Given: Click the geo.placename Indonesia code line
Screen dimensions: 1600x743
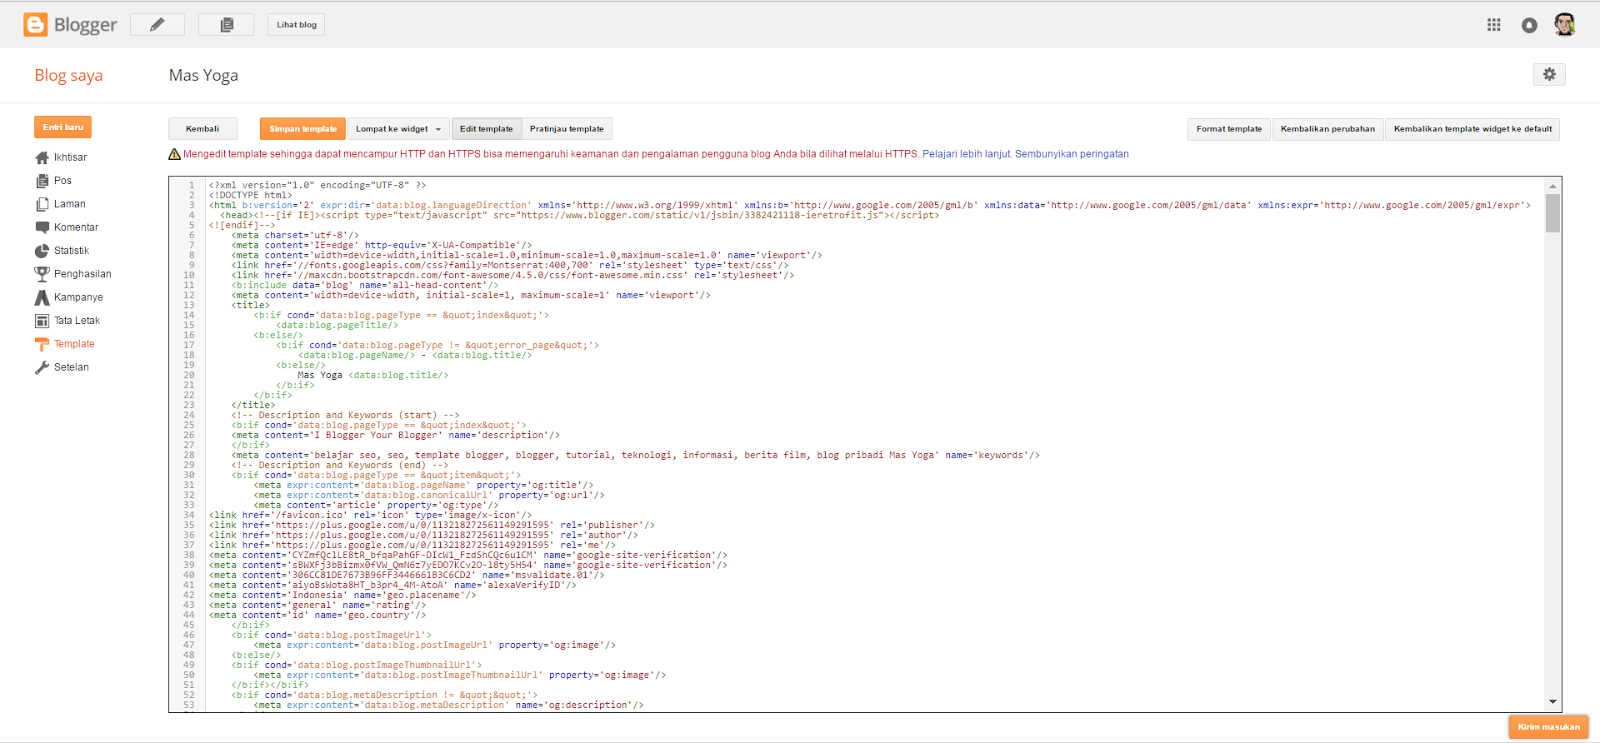Looking at the screenshot, I should [x=342, y=595].
